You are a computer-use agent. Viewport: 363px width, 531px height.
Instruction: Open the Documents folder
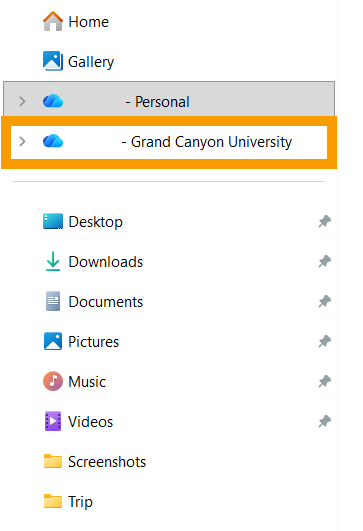pos(106,302)
